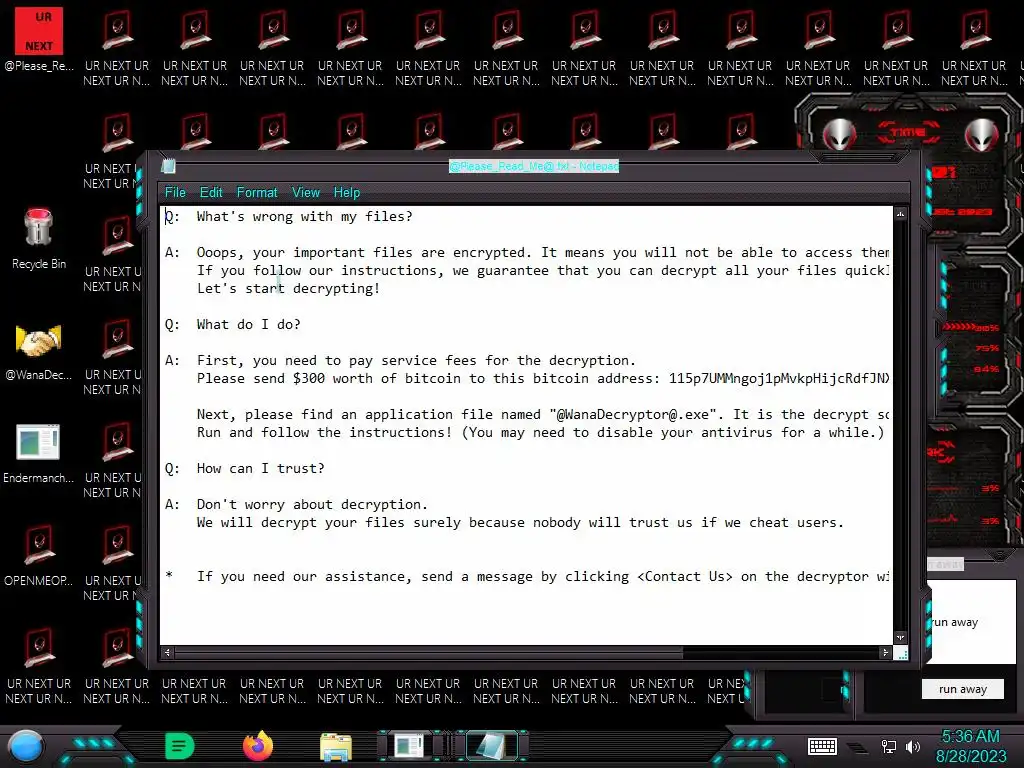The image size is (1024, 768).
Task: Click the Notepad icon in the title bar
Action: pyautogui.click(x=168, y=167)
